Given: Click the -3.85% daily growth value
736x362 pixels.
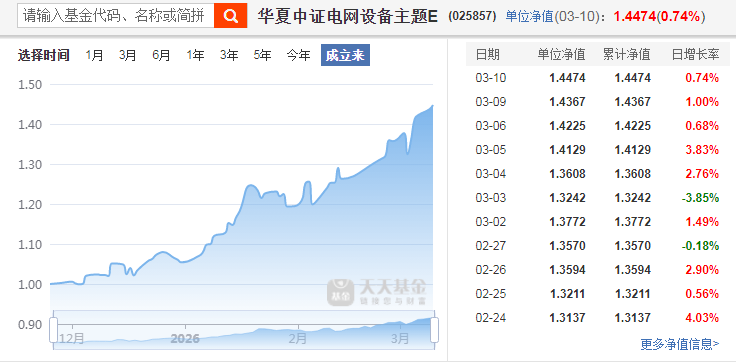Looking at the screenshot, I should point(700,198).
